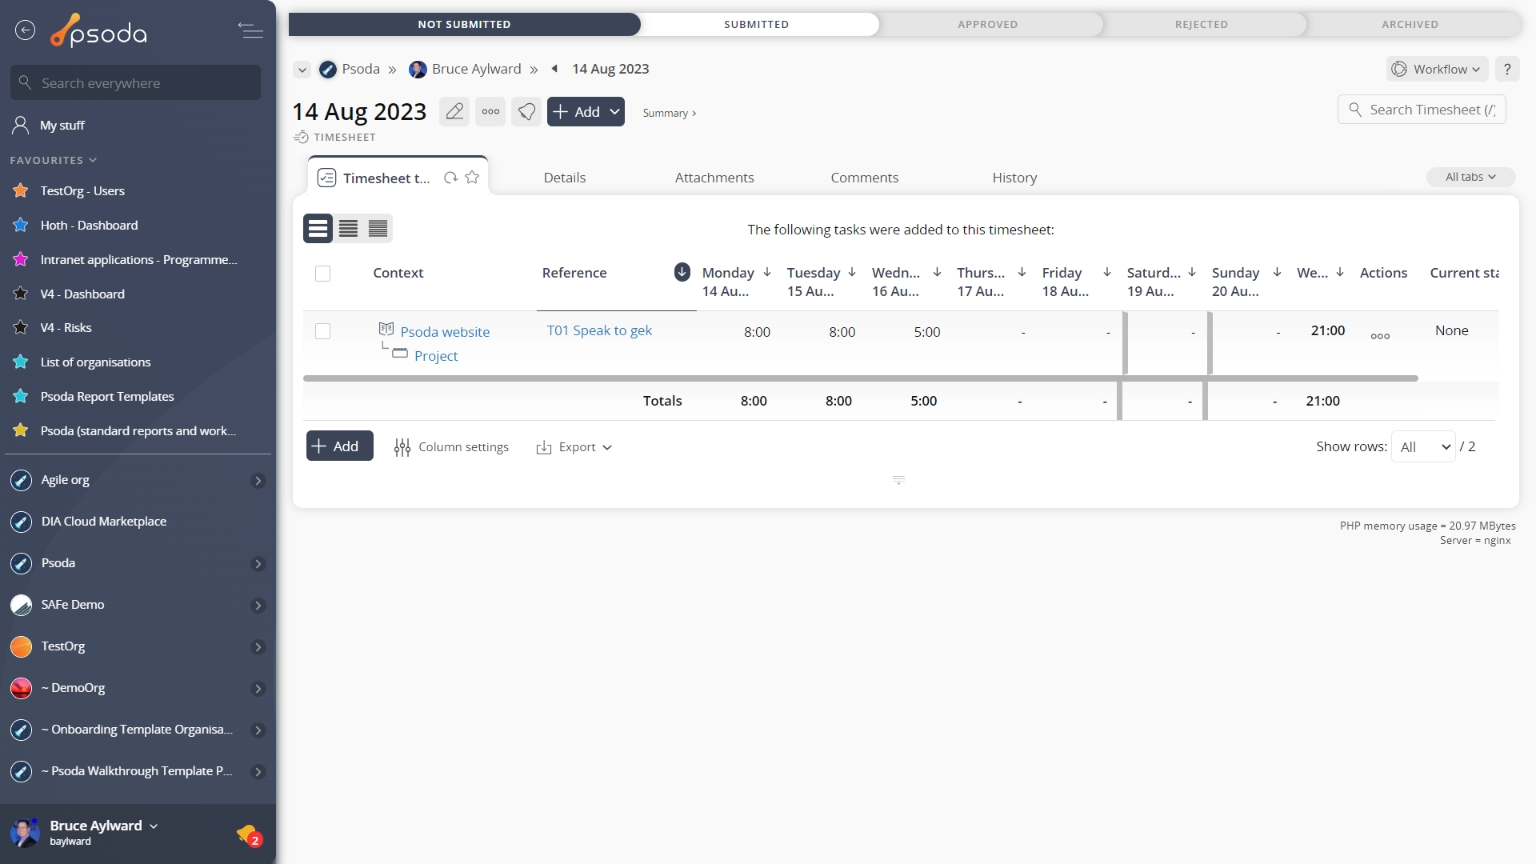Collapse the sidebar menu icon
This screenshot has height=864, width=1536.
click(251, 31)
